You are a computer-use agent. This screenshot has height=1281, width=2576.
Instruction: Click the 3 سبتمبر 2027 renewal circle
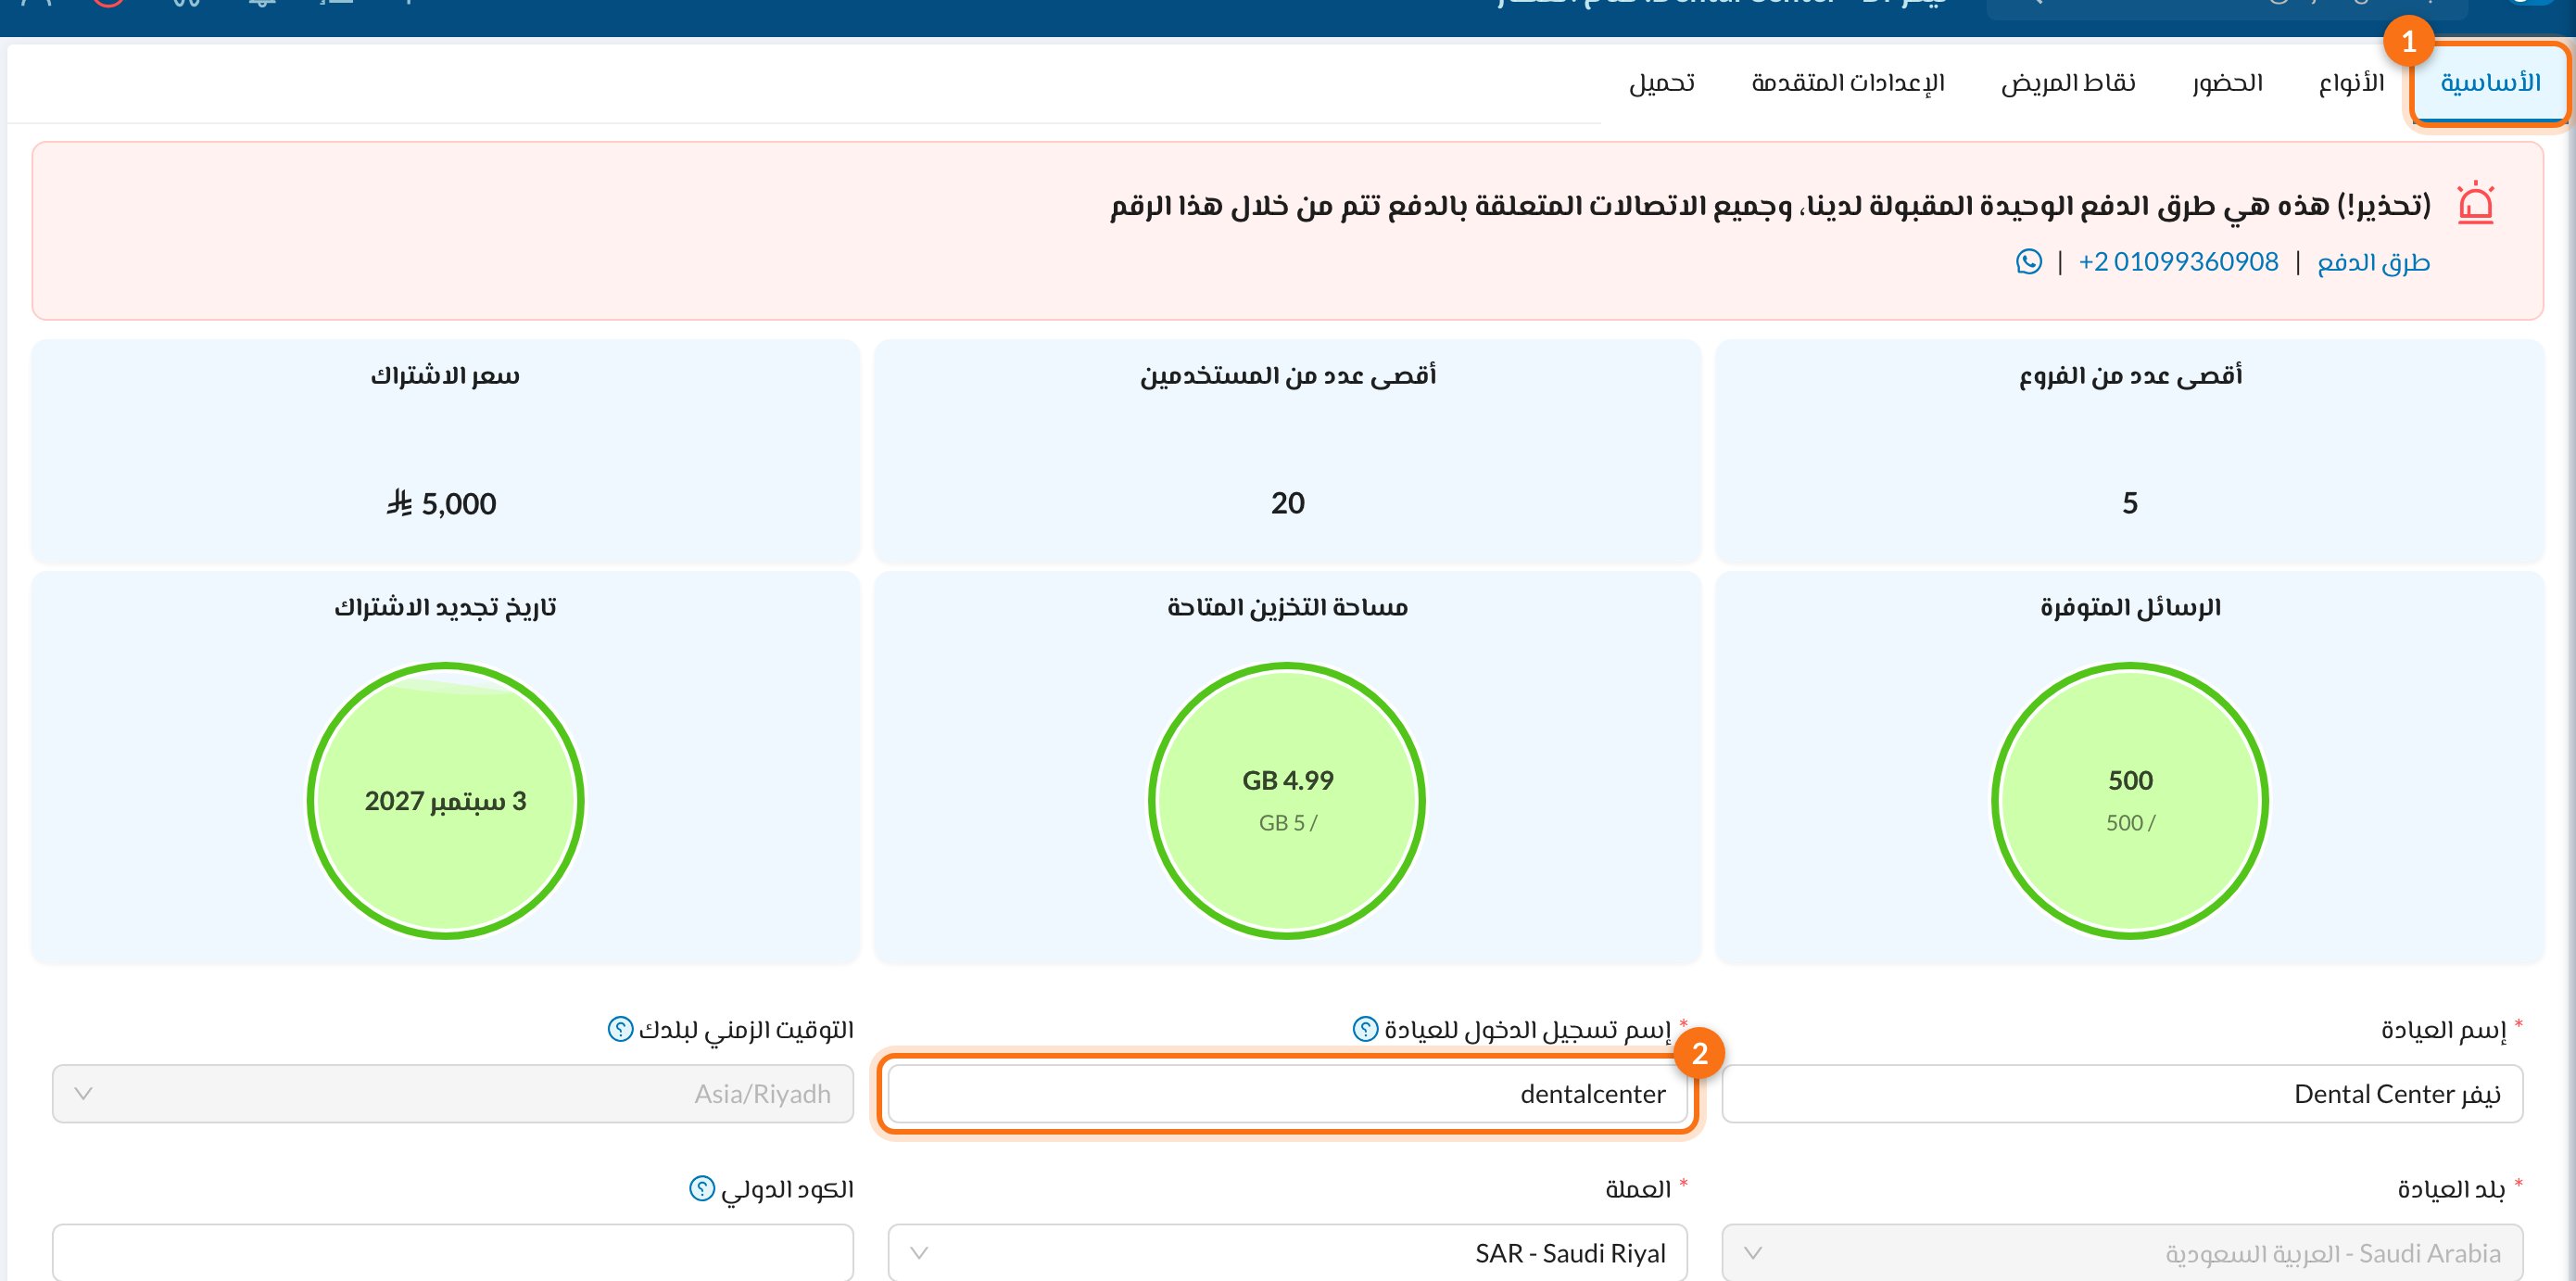click(x=445, y=800)
